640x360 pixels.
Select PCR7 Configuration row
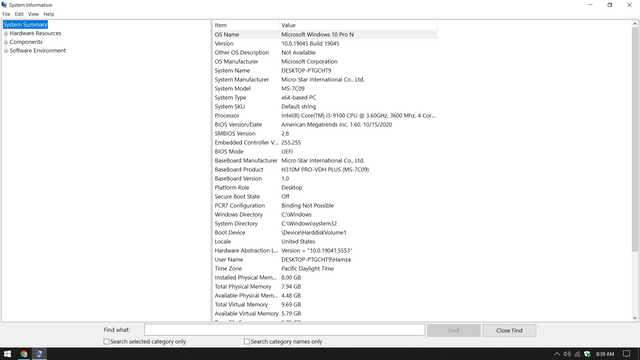325,205
